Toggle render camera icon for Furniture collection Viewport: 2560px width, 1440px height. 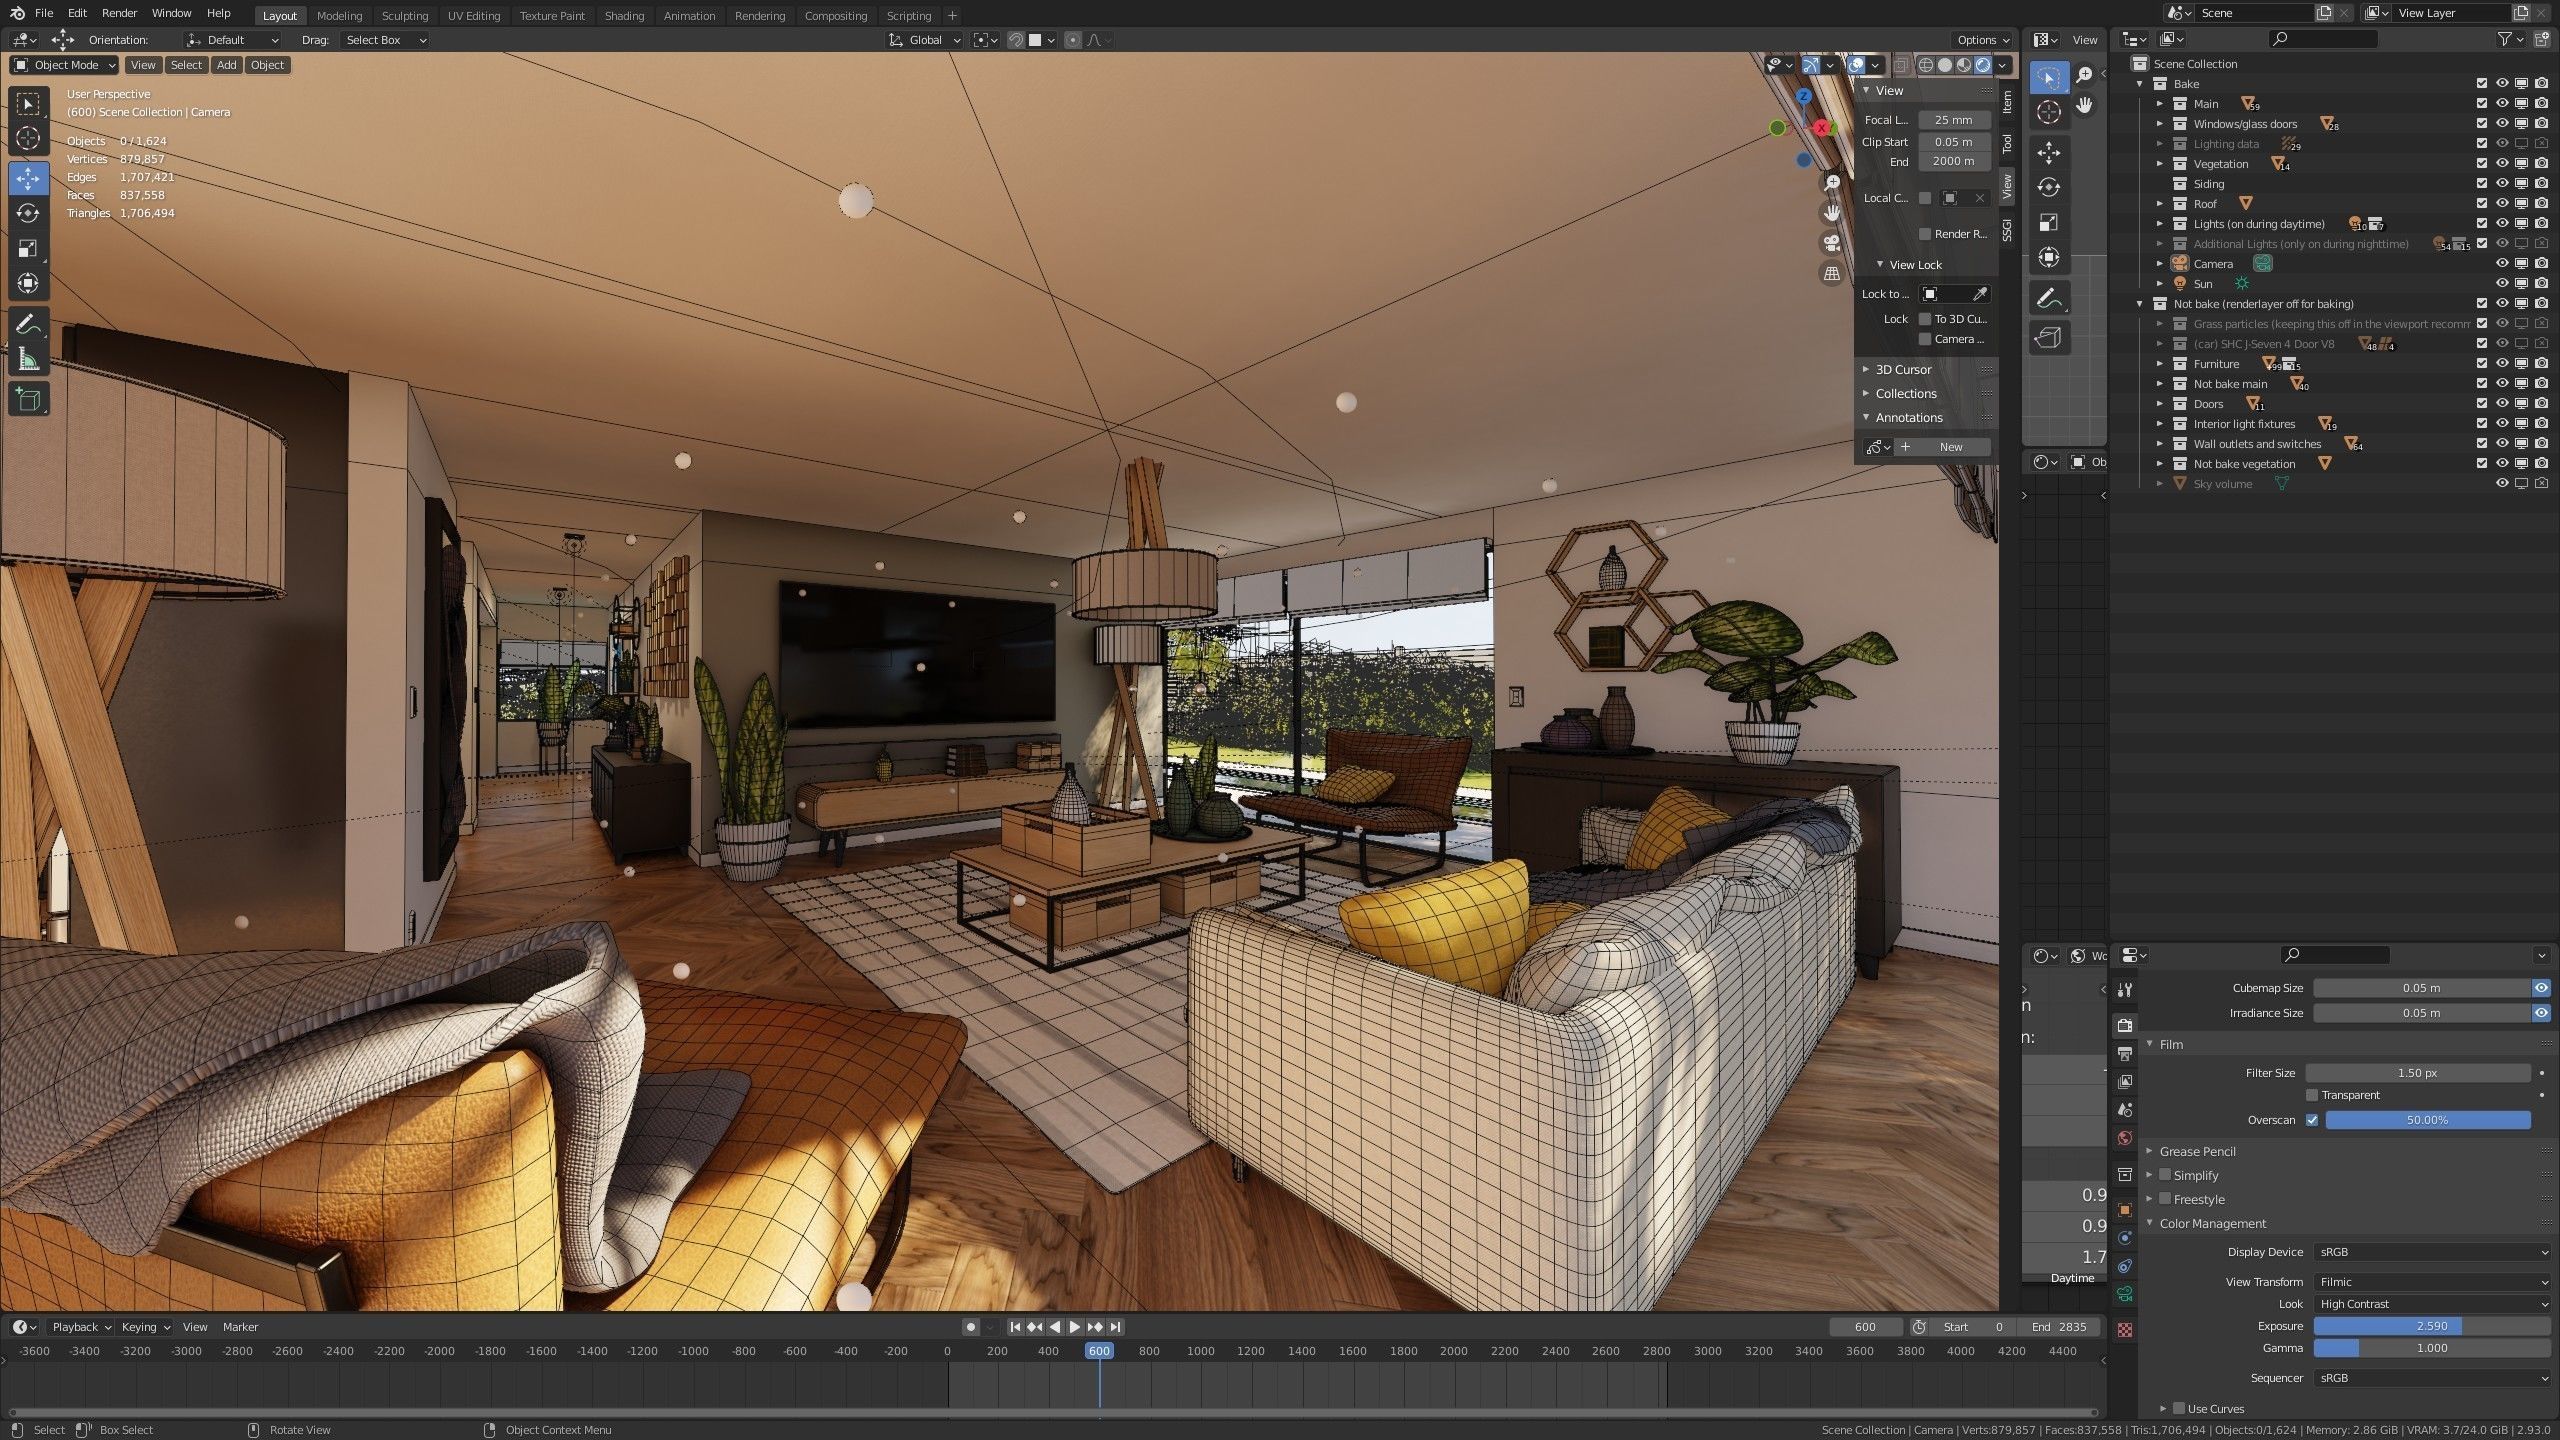click(x=2541, y=364)
